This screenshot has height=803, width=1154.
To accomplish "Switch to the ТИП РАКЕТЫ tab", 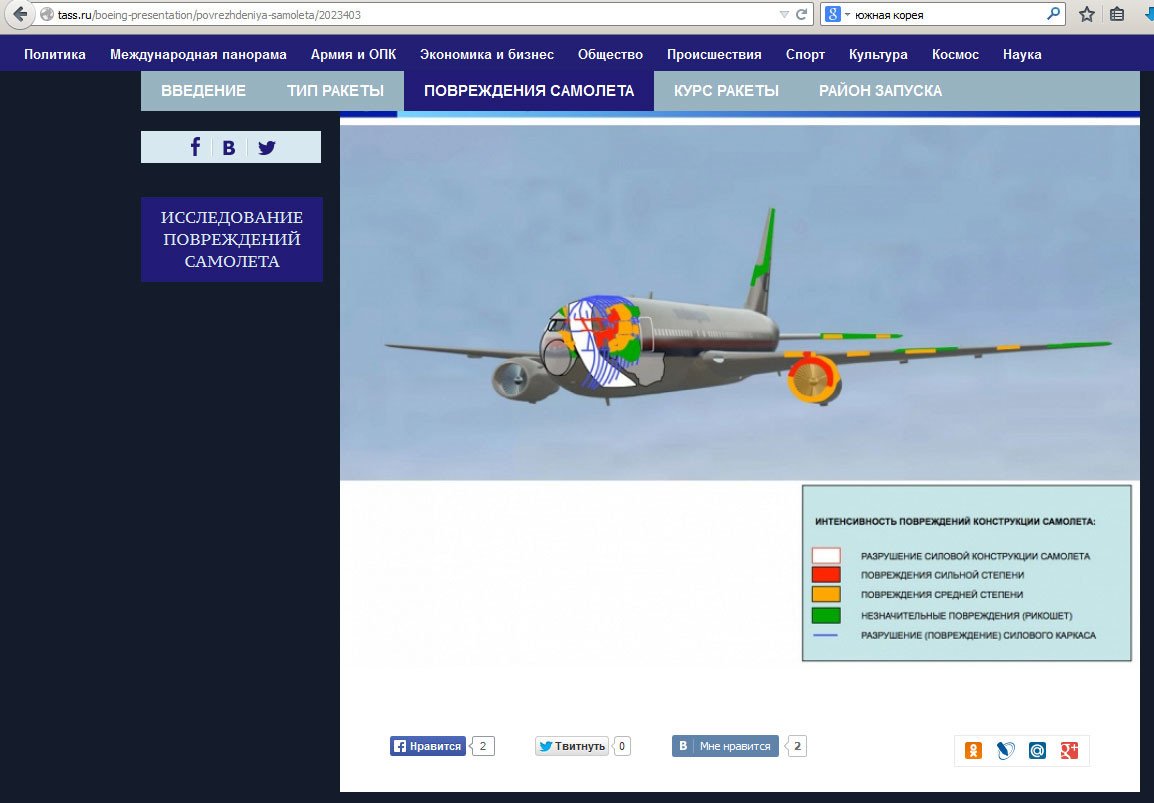I will click(x=335, y=91).
